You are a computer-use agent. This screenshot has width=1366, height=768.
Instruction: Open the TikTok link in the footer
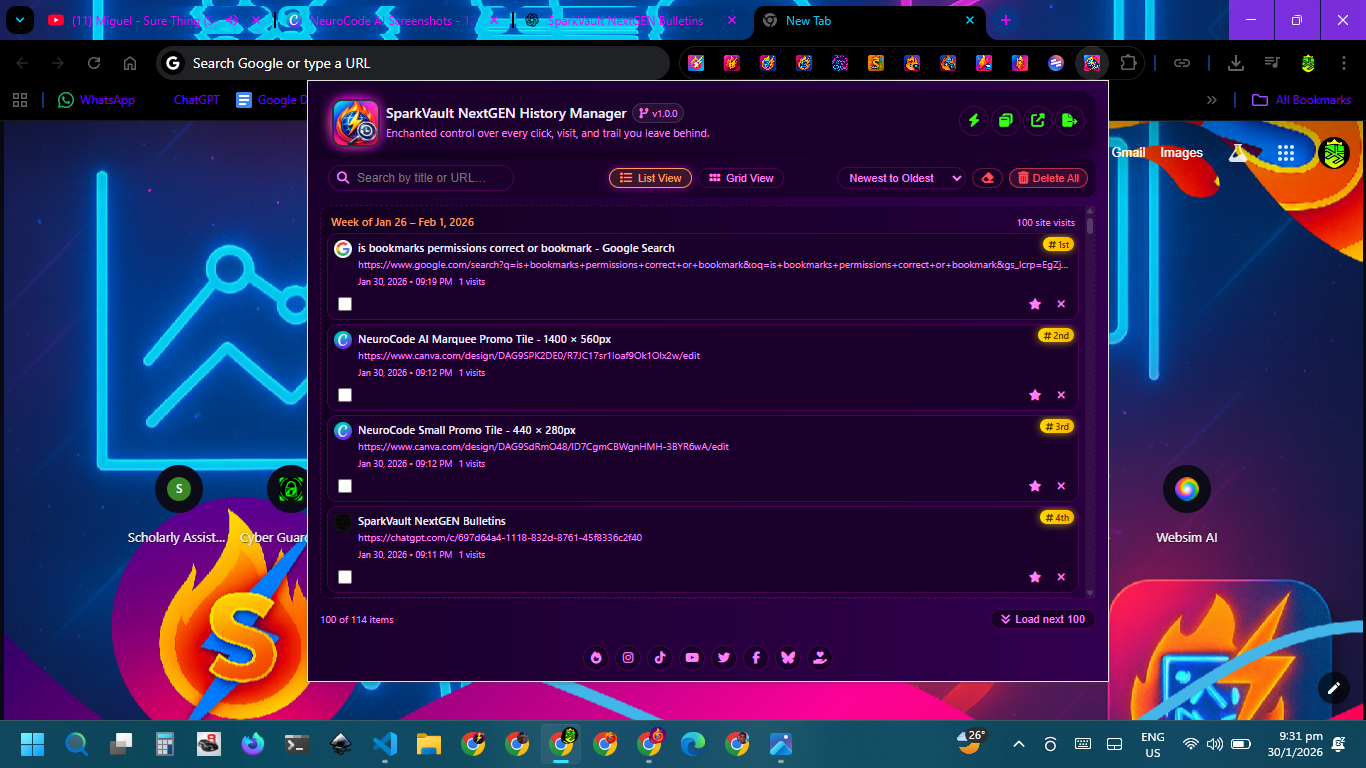[x=660, y=658]
